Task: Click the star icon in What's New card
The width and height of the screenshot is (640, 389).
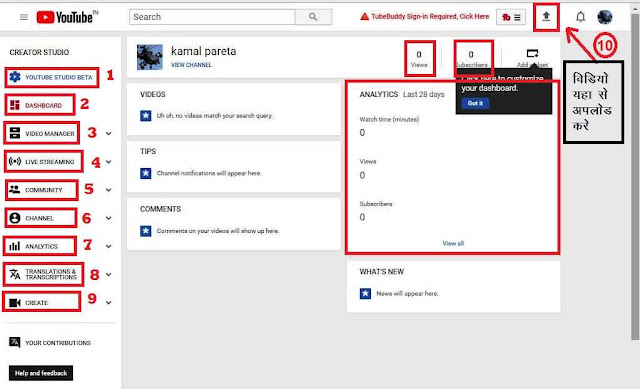Action: 365,293
